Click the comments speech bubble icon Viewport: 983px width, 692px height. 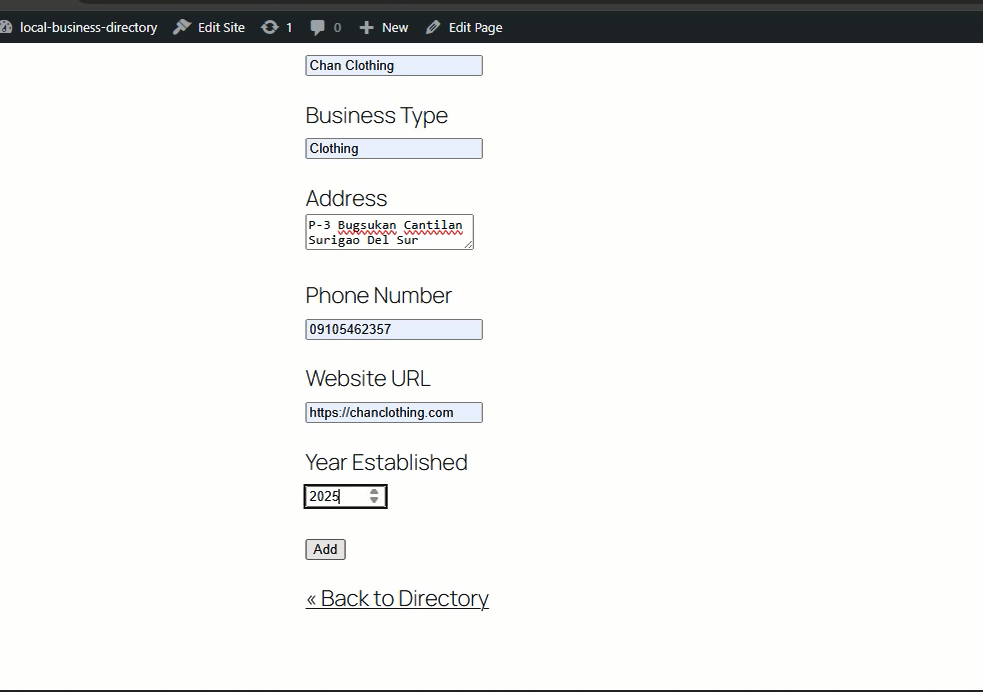(318, 27)
